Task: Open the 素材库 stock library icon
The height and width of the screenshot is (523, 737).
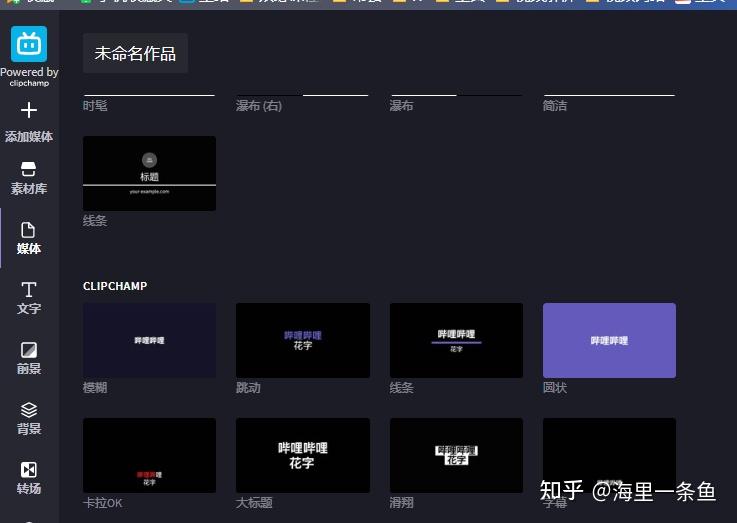Action: (29, 169)
